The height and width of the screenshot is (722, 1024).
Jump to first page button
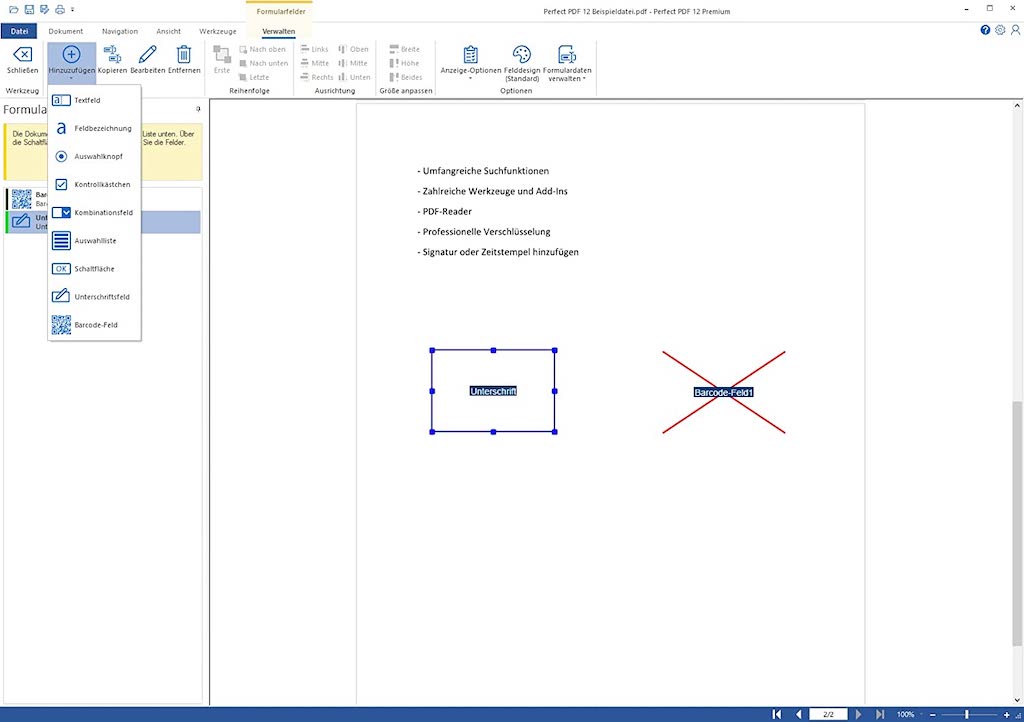click(x=777, y=714)
